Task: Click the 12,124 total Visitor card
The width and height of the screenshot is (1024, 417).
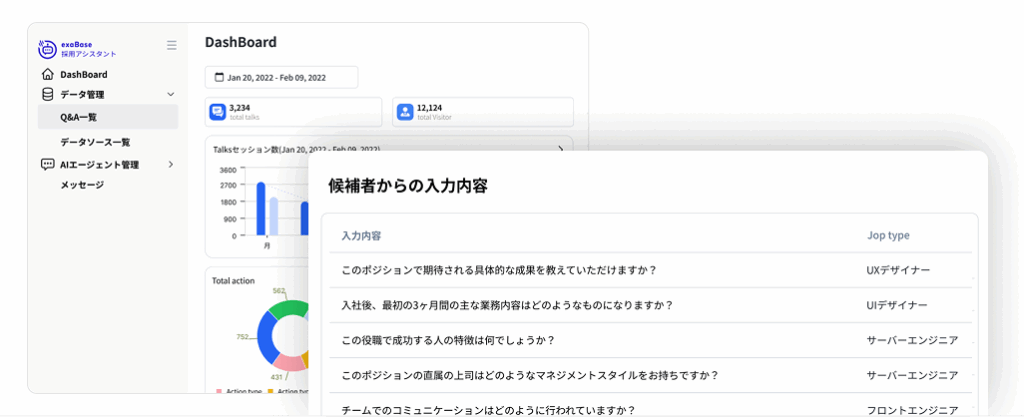Action: click(x=483, y=112)
